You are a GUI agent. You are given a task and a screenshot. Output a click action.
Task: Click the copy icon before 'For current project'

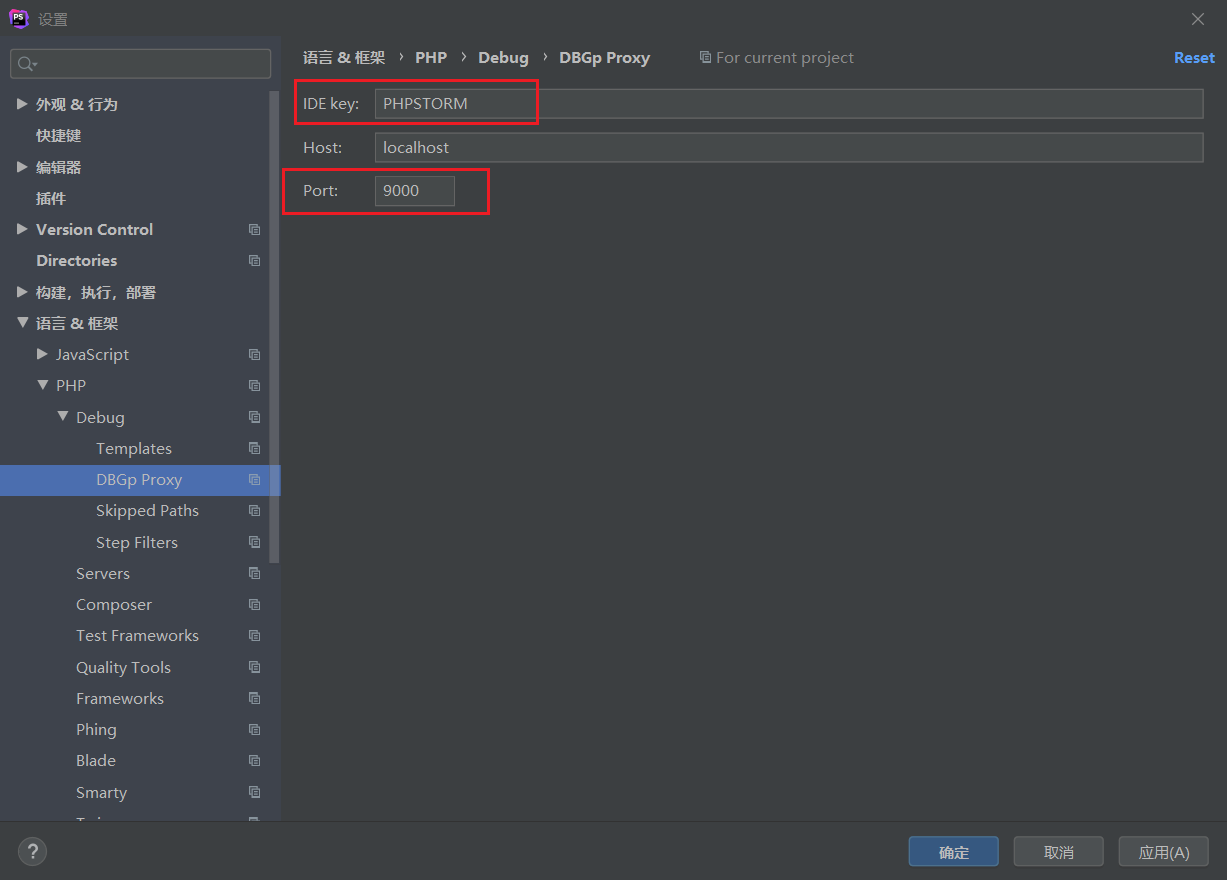pyautogui.click(x=705, y=57)
